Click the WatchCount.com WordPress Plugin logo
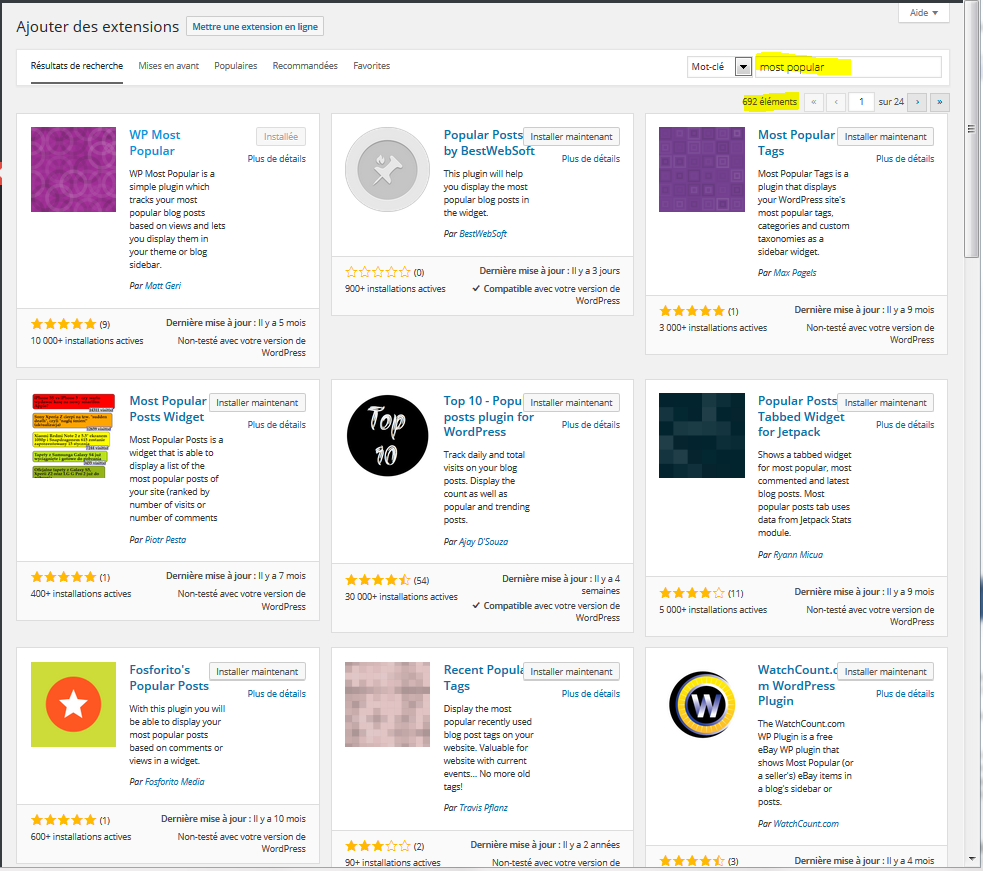983x871 pixels. [701, 704]
